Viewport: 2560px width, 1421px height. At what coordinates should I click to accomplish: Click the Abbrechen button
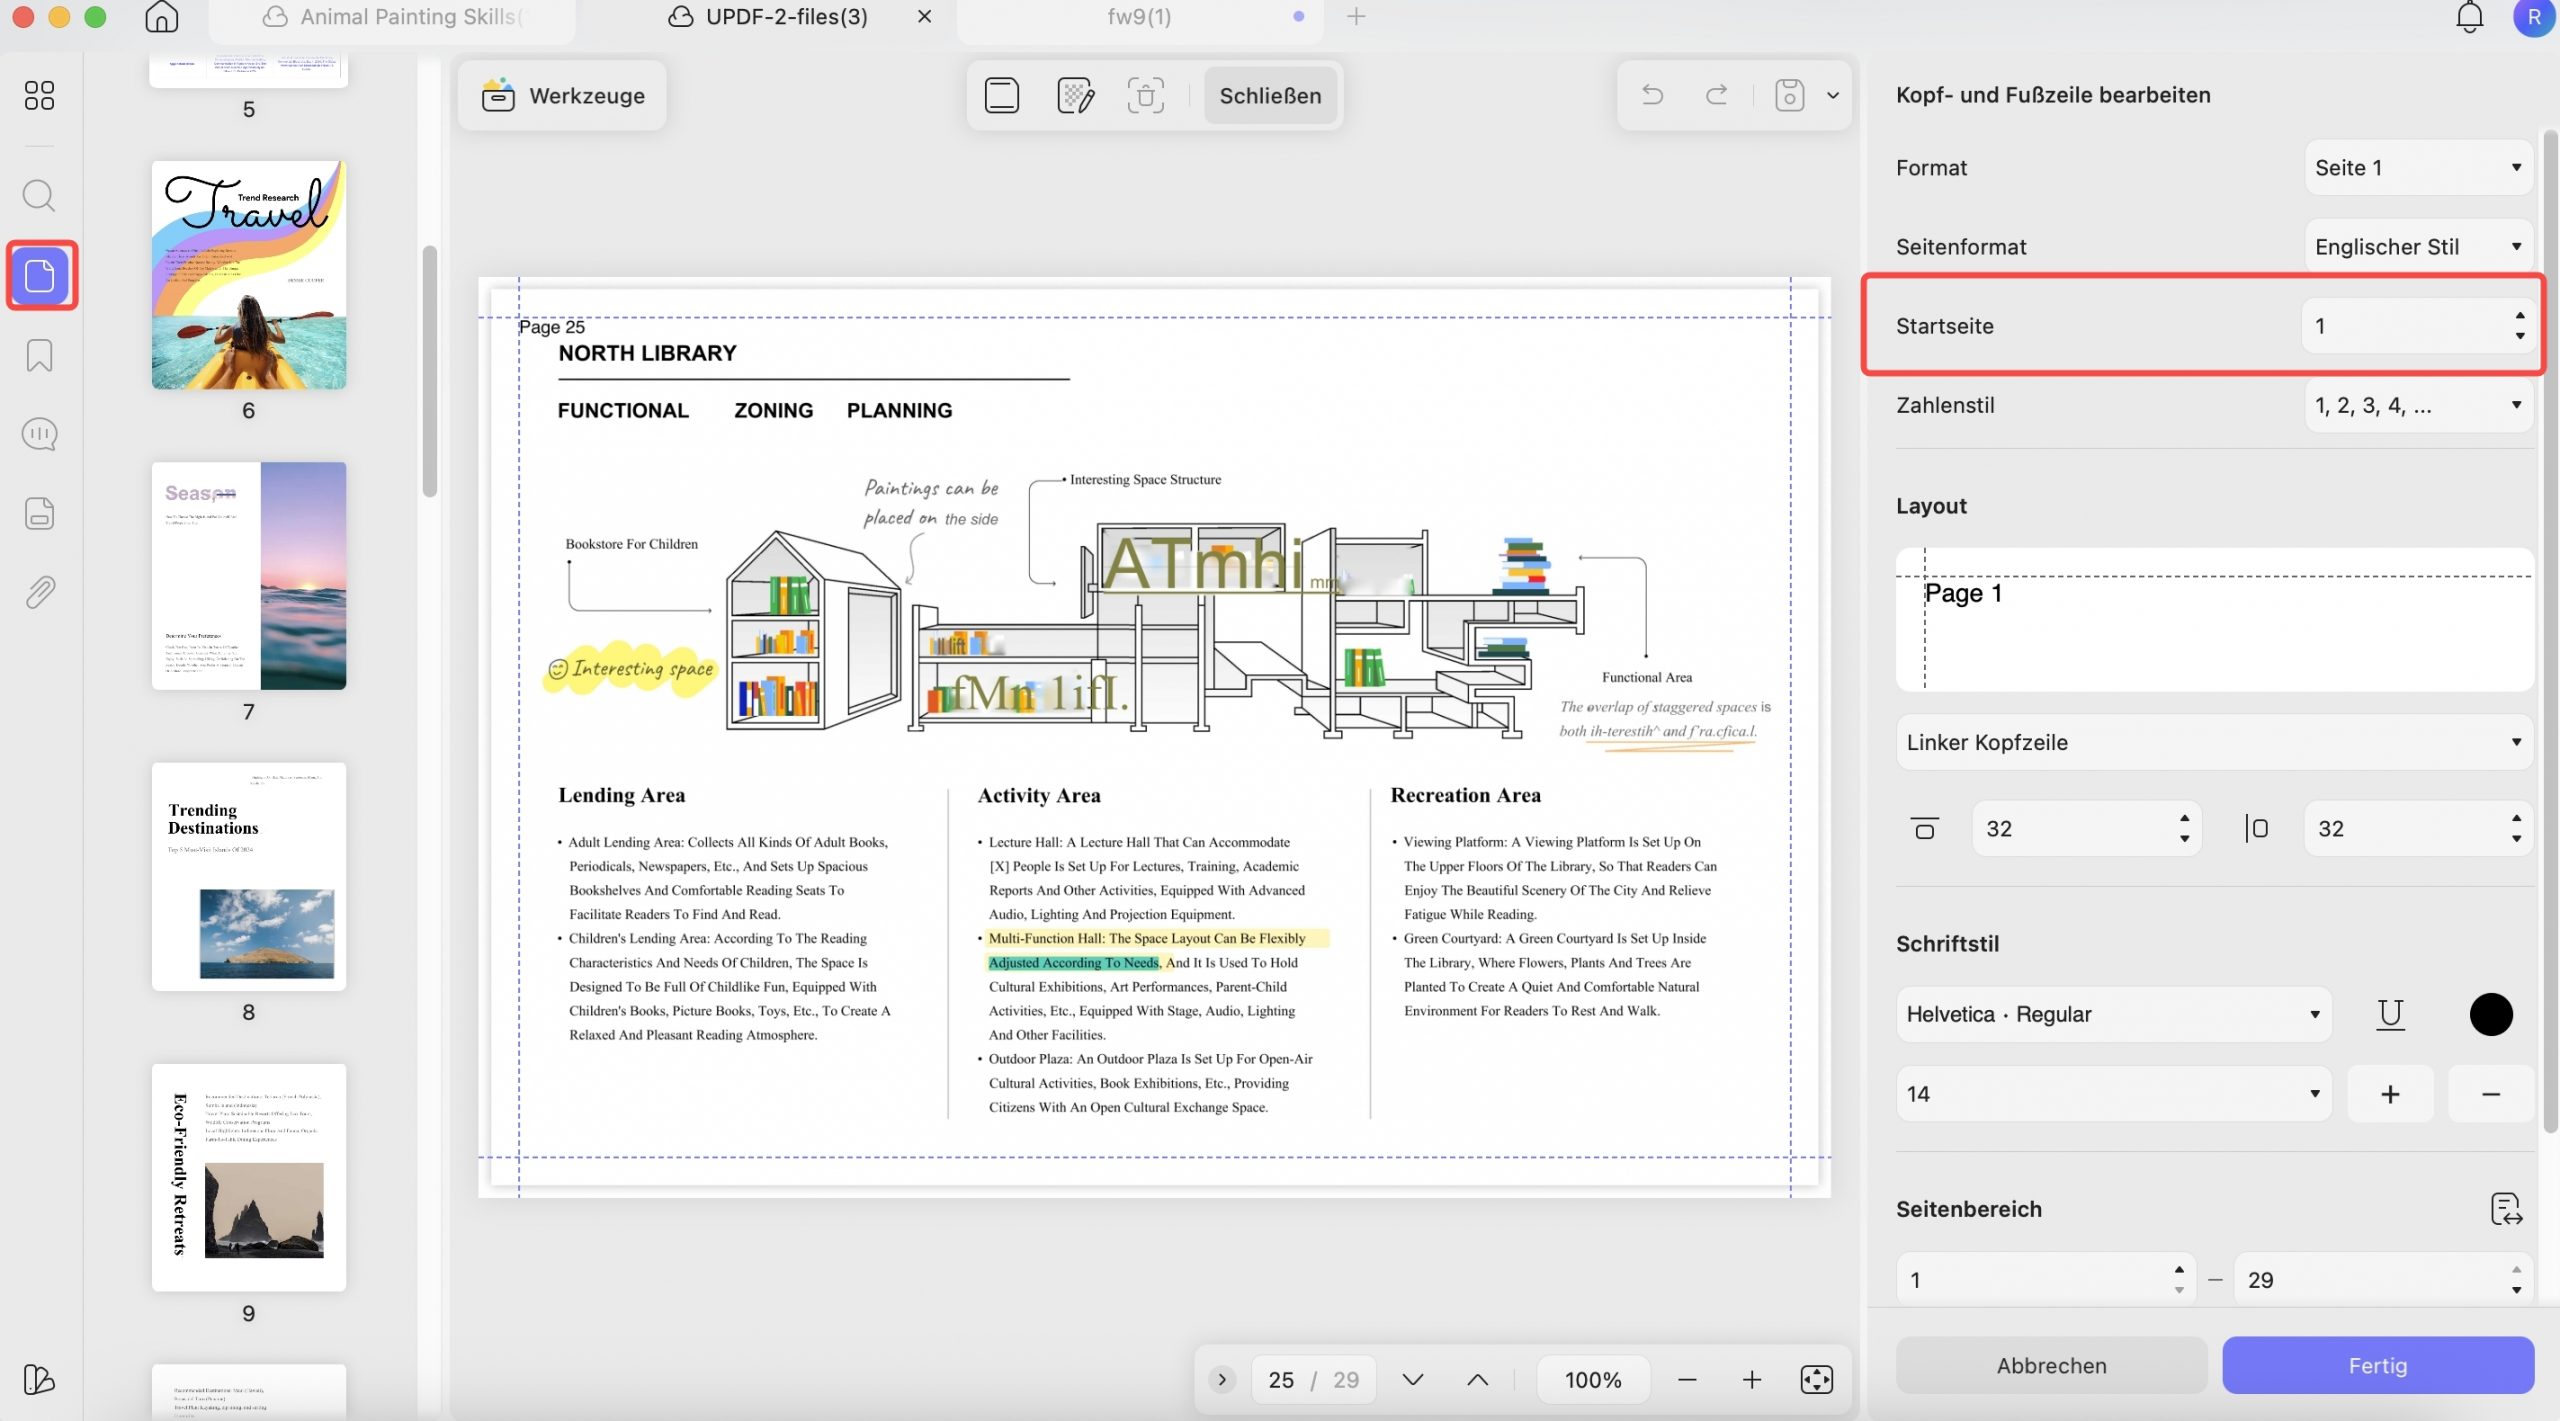pyautogui.click(x=2051, y=1365)
